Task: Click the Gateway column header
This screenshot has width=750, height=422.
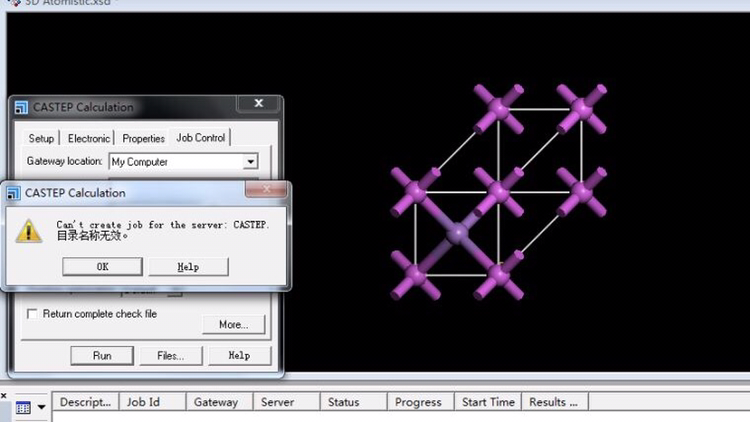Action: point(219,402)
